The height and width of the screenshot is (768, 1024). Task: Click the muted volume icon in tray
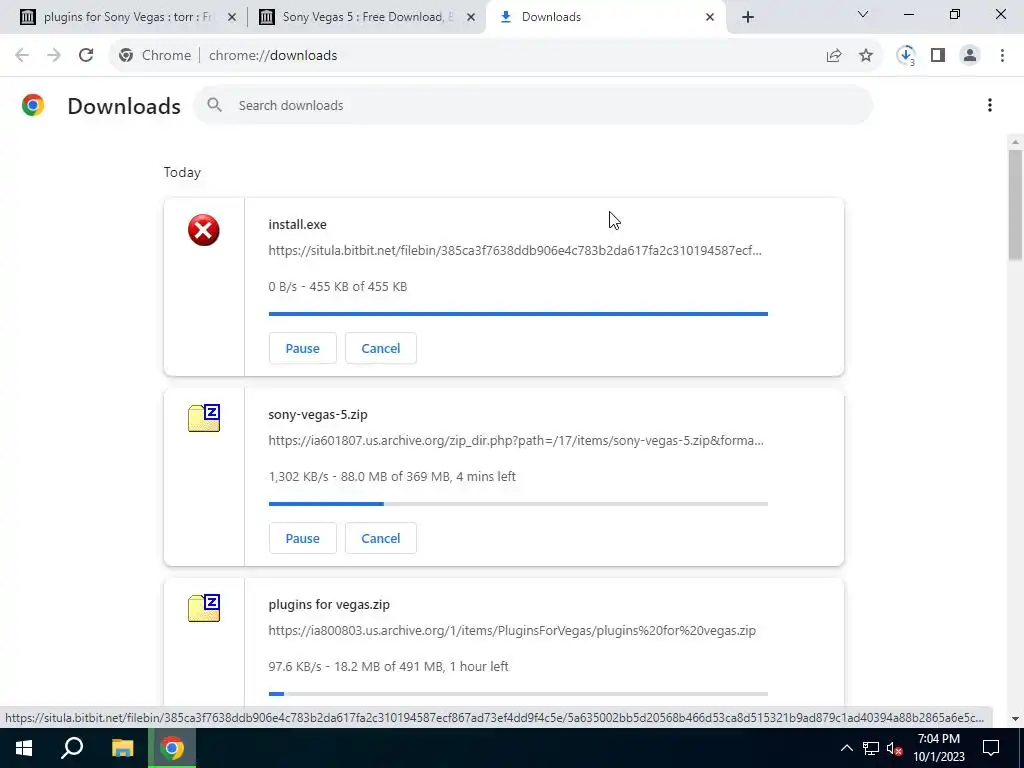pyautogui.click(x=895, y=748)
